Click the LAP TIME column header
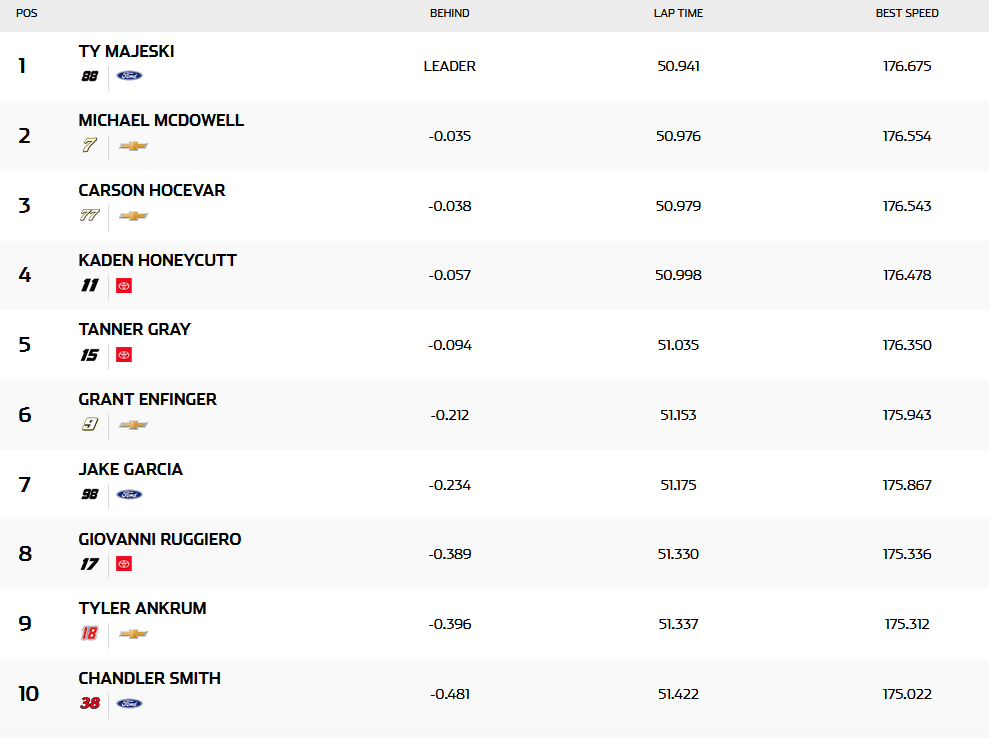Viewport: 989px width, 738px height. click(679, 14)
